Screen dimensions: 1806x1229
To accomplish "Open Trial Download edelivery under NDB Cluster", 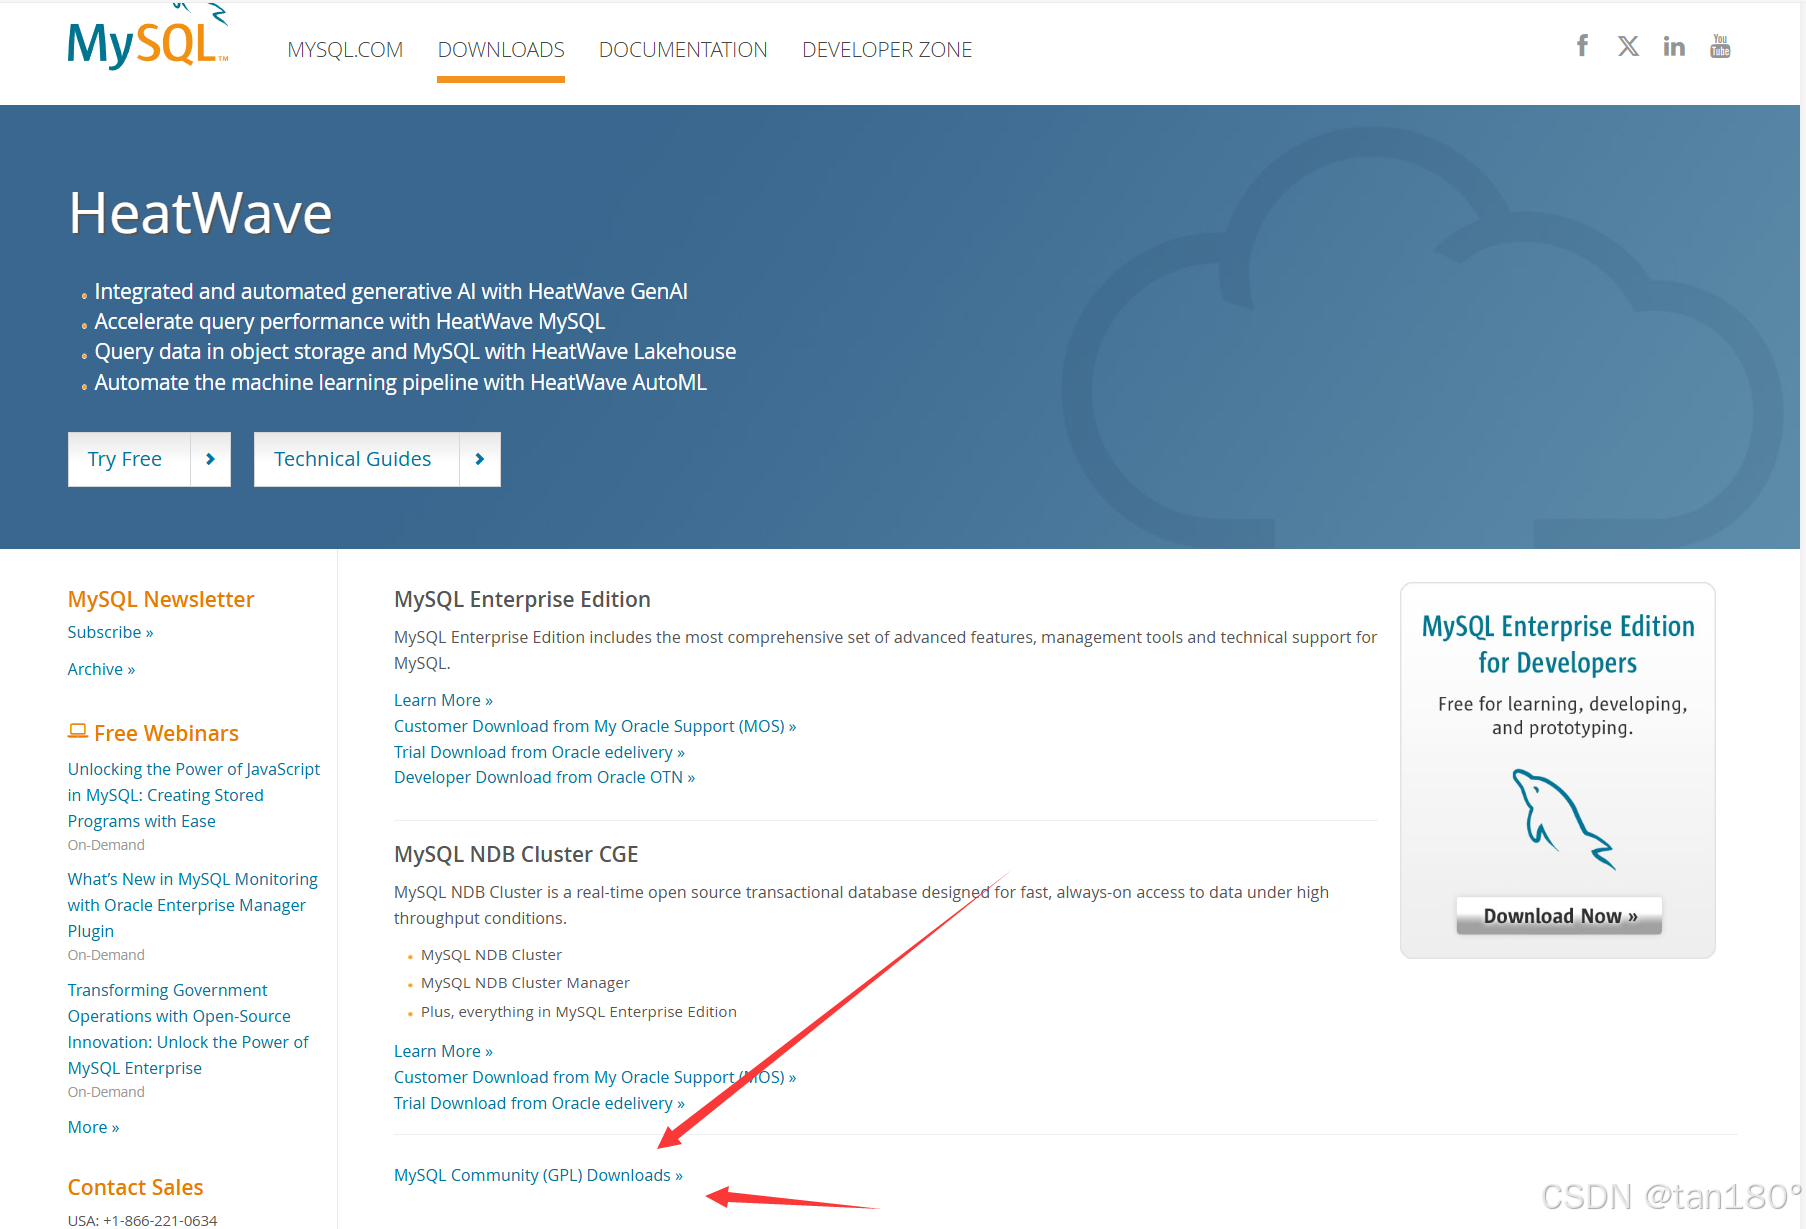I will click(x=539, y=1103).
